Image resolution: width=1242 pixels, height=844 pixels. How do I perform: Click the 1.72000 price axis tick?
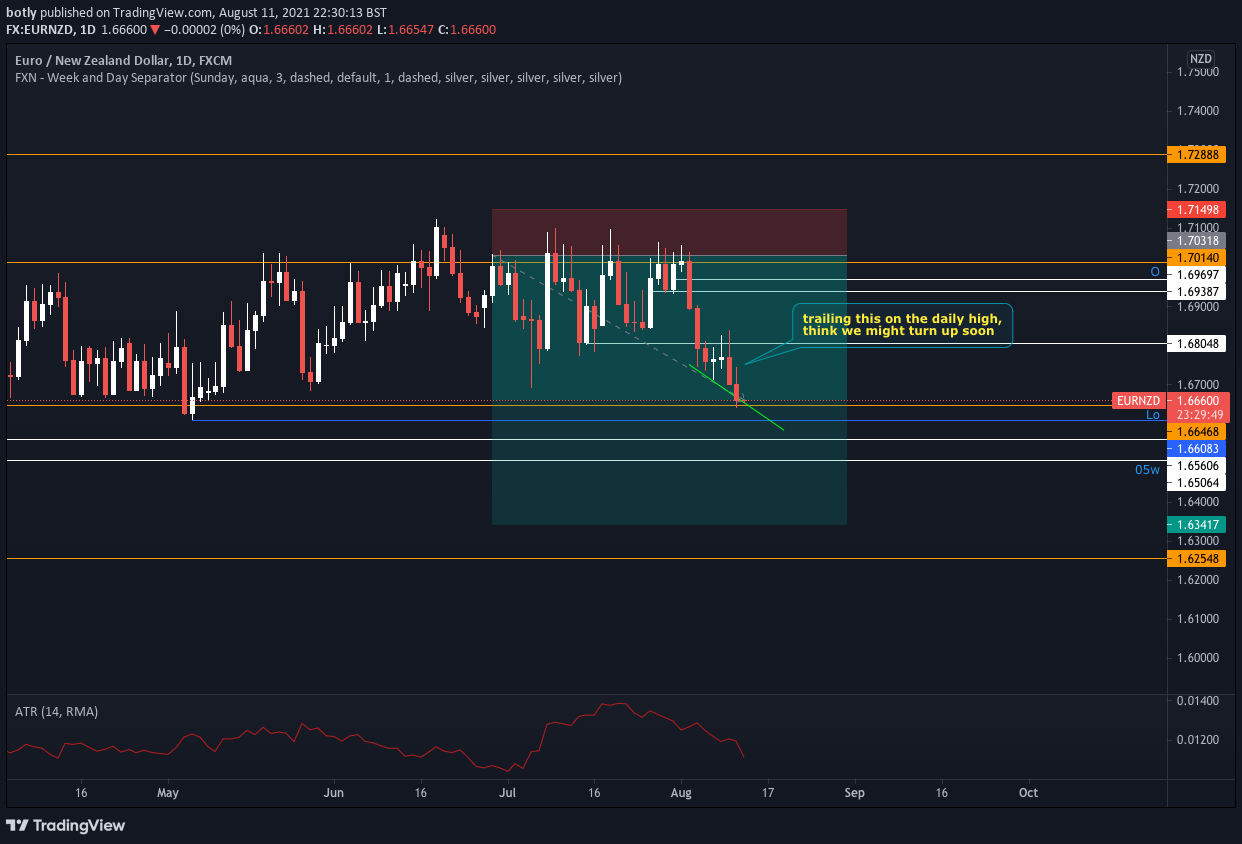click(1196, 189)
